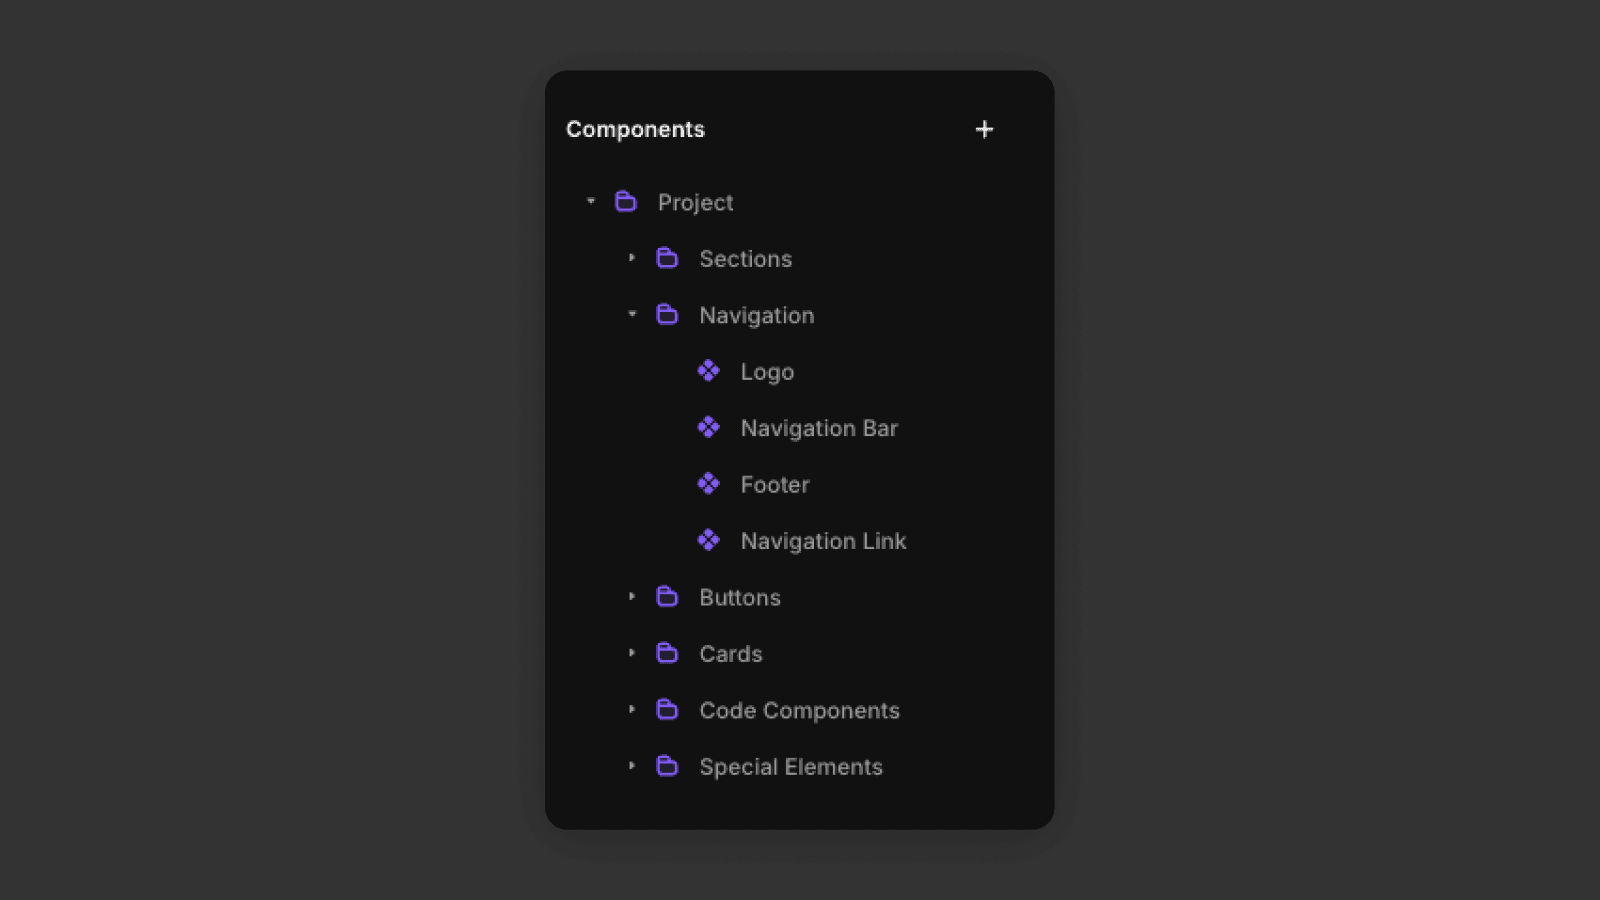This screenshot has width=1600, height=900.
Task: Collapse the Project folder arrow
Action: point(591,201)
